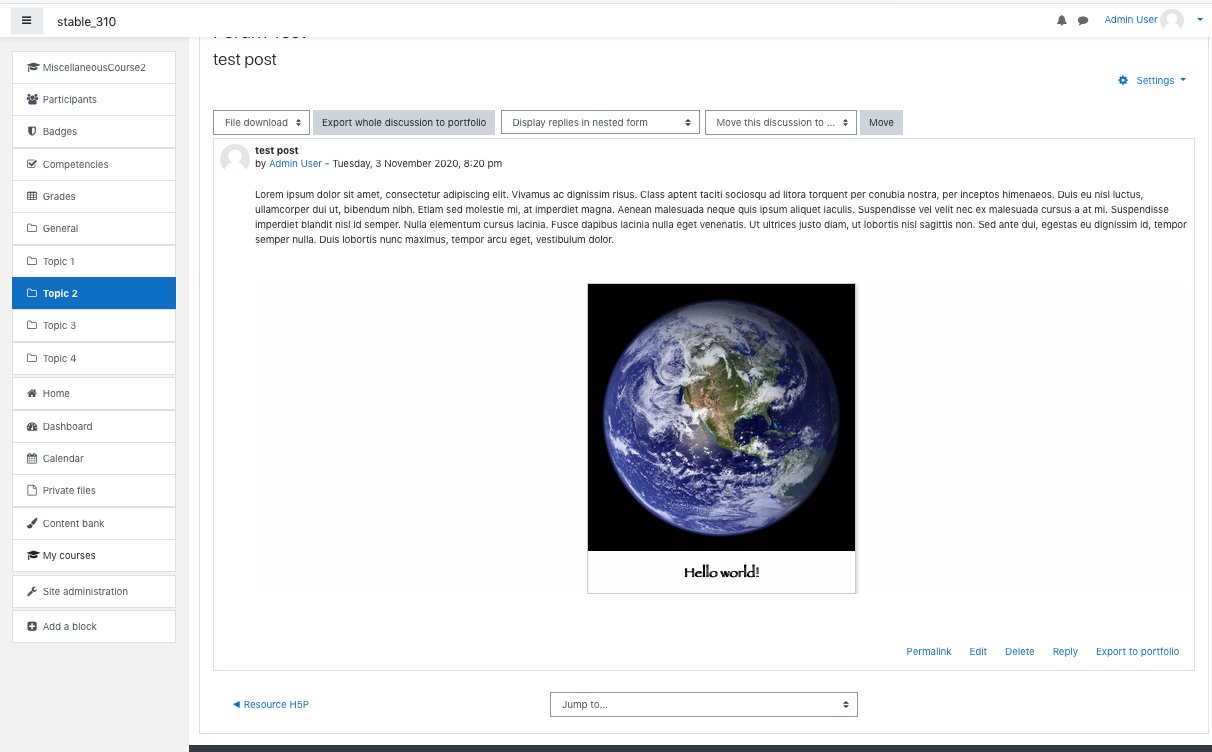The height and width of the screenshot is (752, 1212).
Task: Open the notifications bell icon
Action: click(1062, 20)
